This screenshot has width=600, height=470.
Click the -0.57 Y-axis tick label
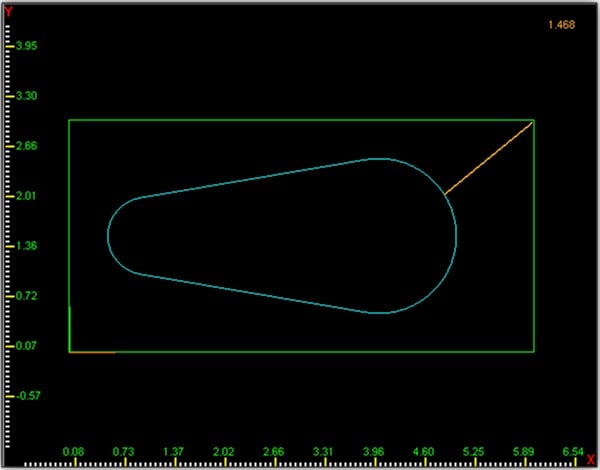pos(28,396)
